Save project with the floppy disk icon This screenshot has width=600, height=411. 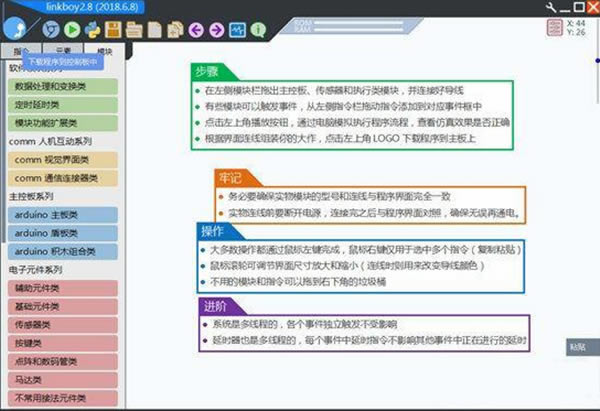point(113,29)
